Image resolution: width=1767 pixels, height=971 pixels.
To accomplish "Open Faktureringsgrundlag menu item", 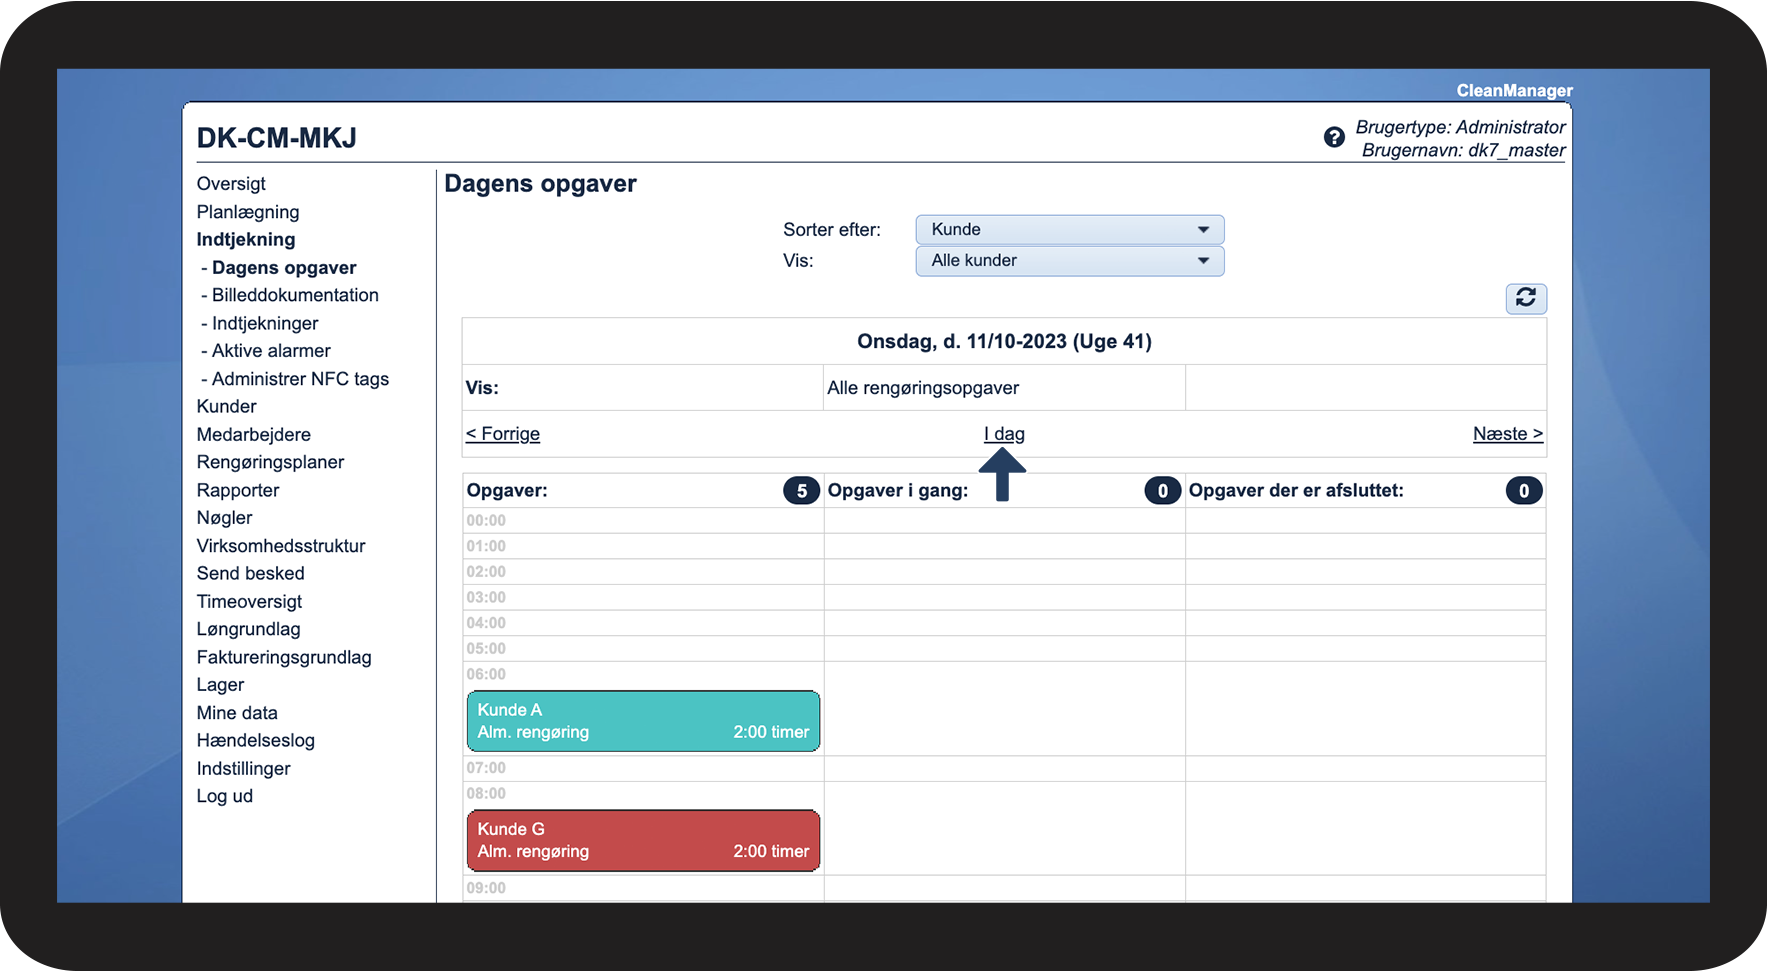I will (x=284, y=657).
